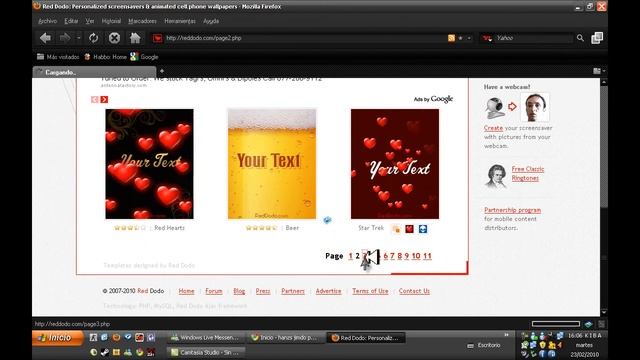Open the new tab plus button
This screenshot has width=640, height=360.
coord(162,71)
